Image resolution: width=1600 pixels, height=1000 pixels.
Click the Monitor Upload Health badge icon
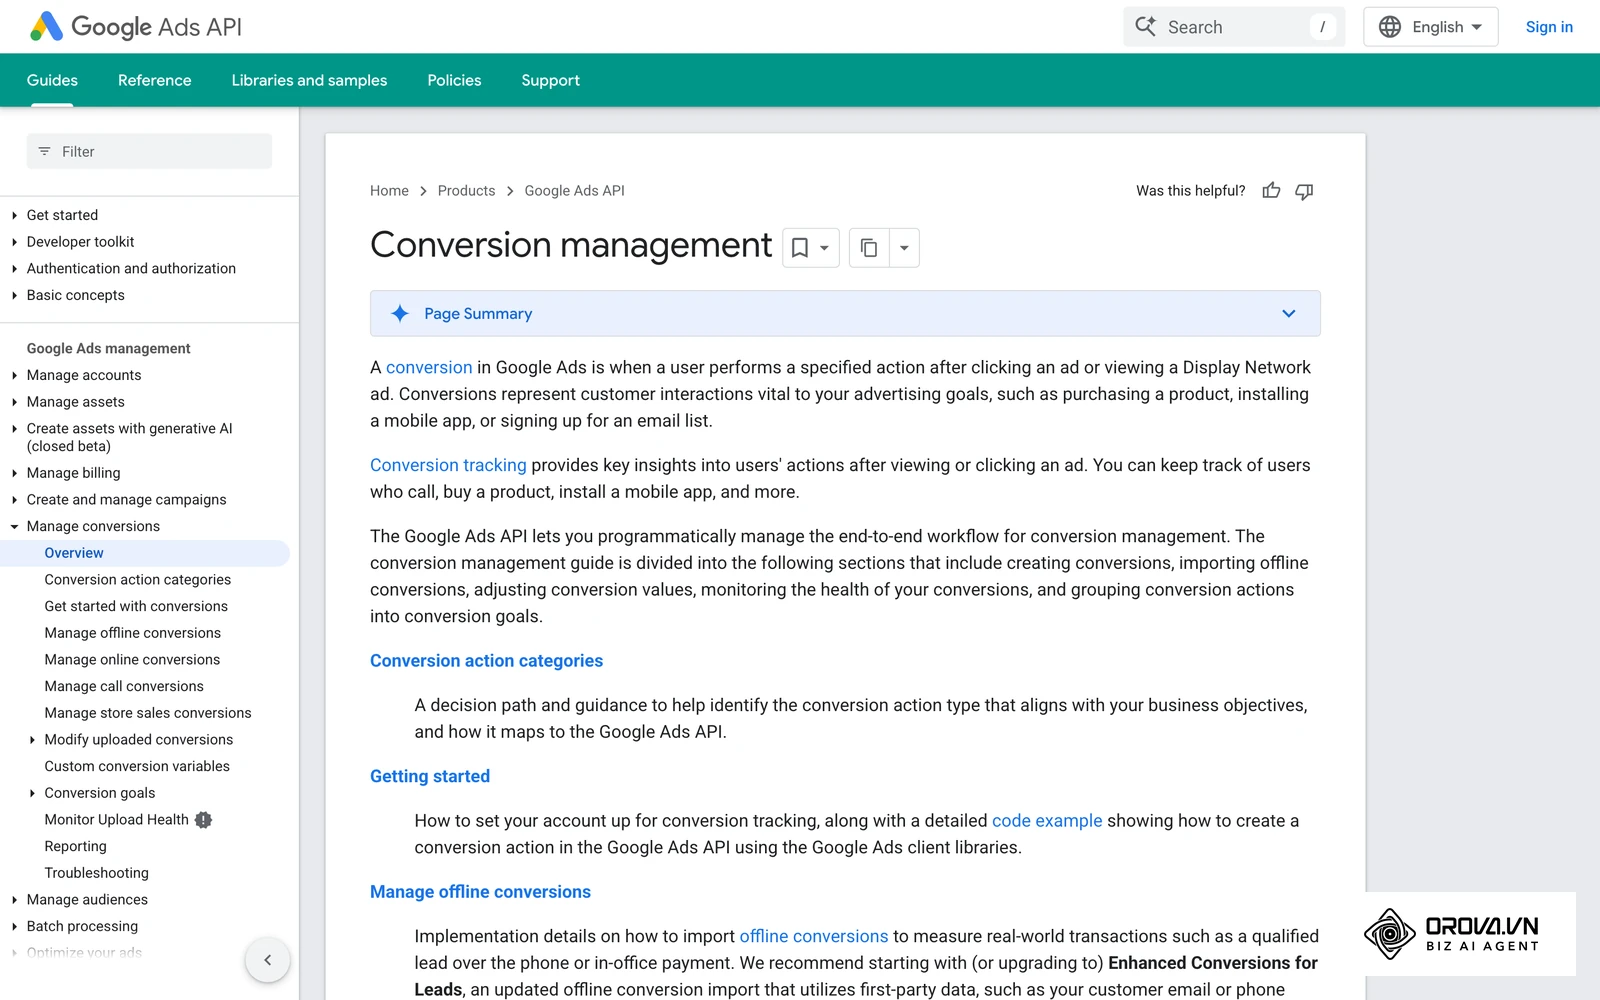[x=204, y=820]
